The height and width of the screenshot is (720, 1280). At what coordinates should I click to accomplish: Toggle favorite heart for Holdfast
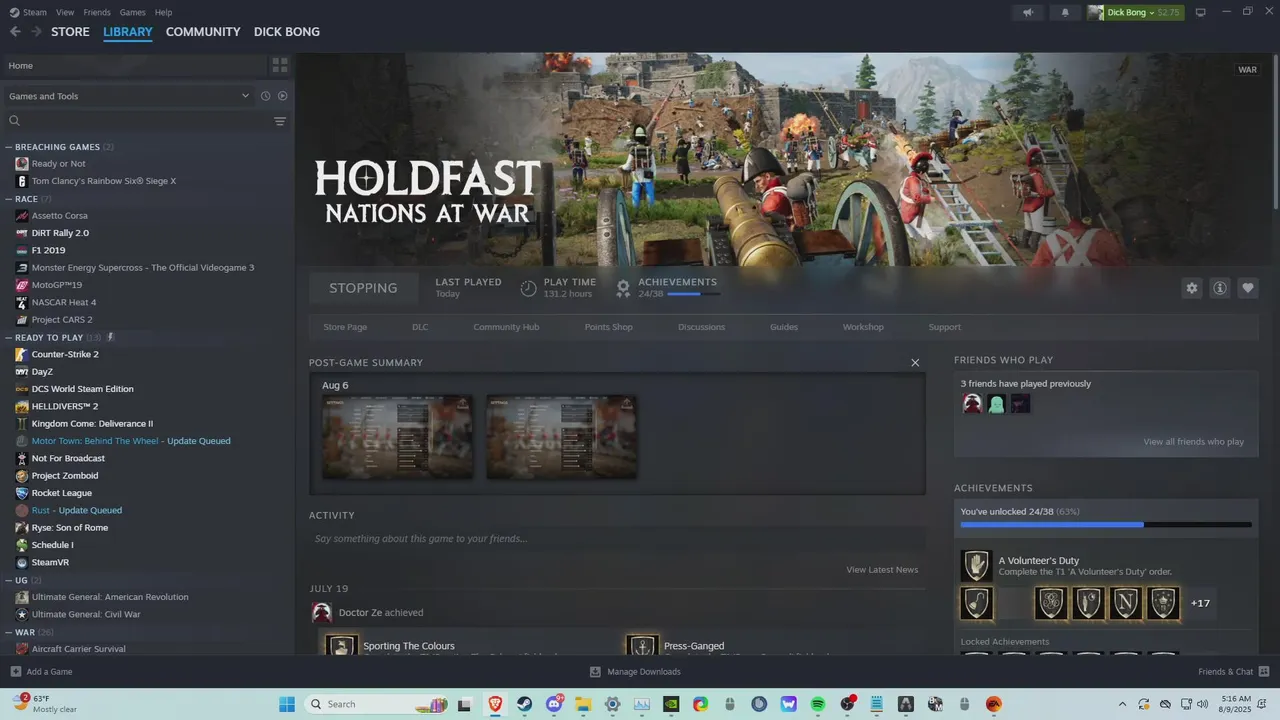(x=1248, y=288)
